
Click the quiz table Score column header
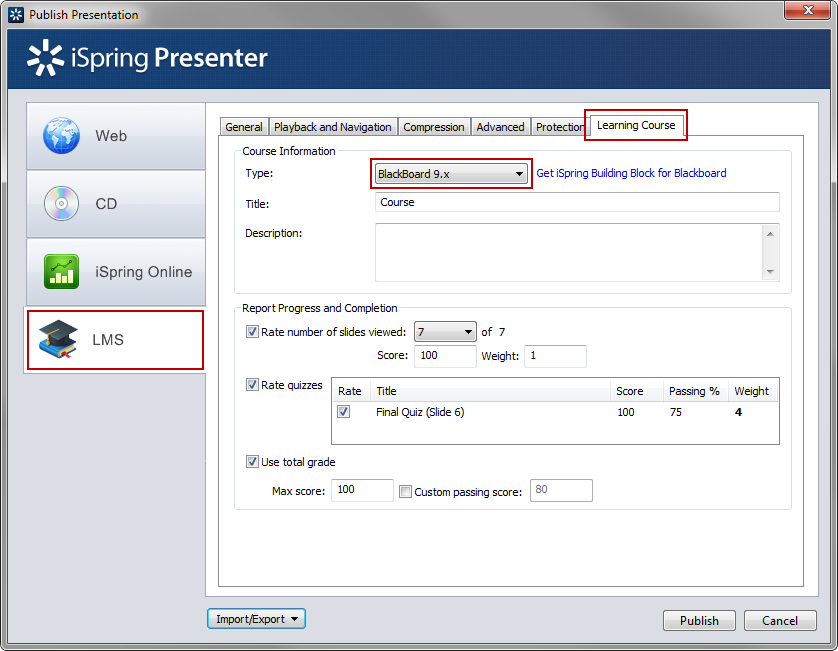[637, 391]
